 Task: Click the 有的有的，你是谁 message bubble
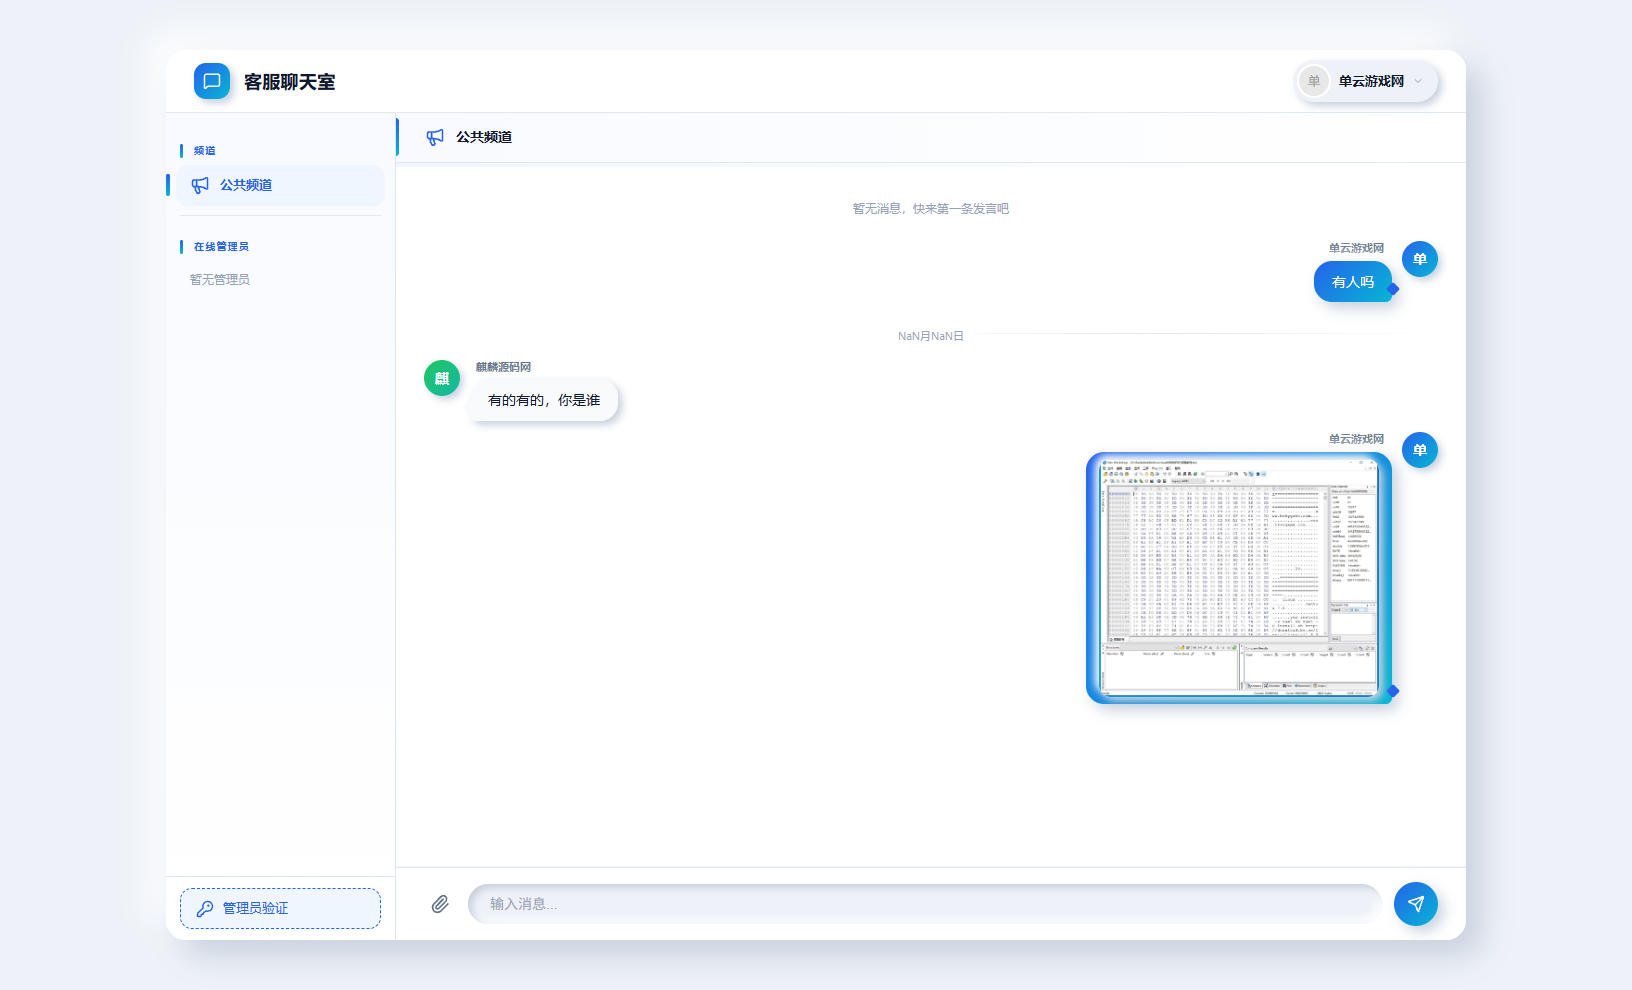(544, 400)
